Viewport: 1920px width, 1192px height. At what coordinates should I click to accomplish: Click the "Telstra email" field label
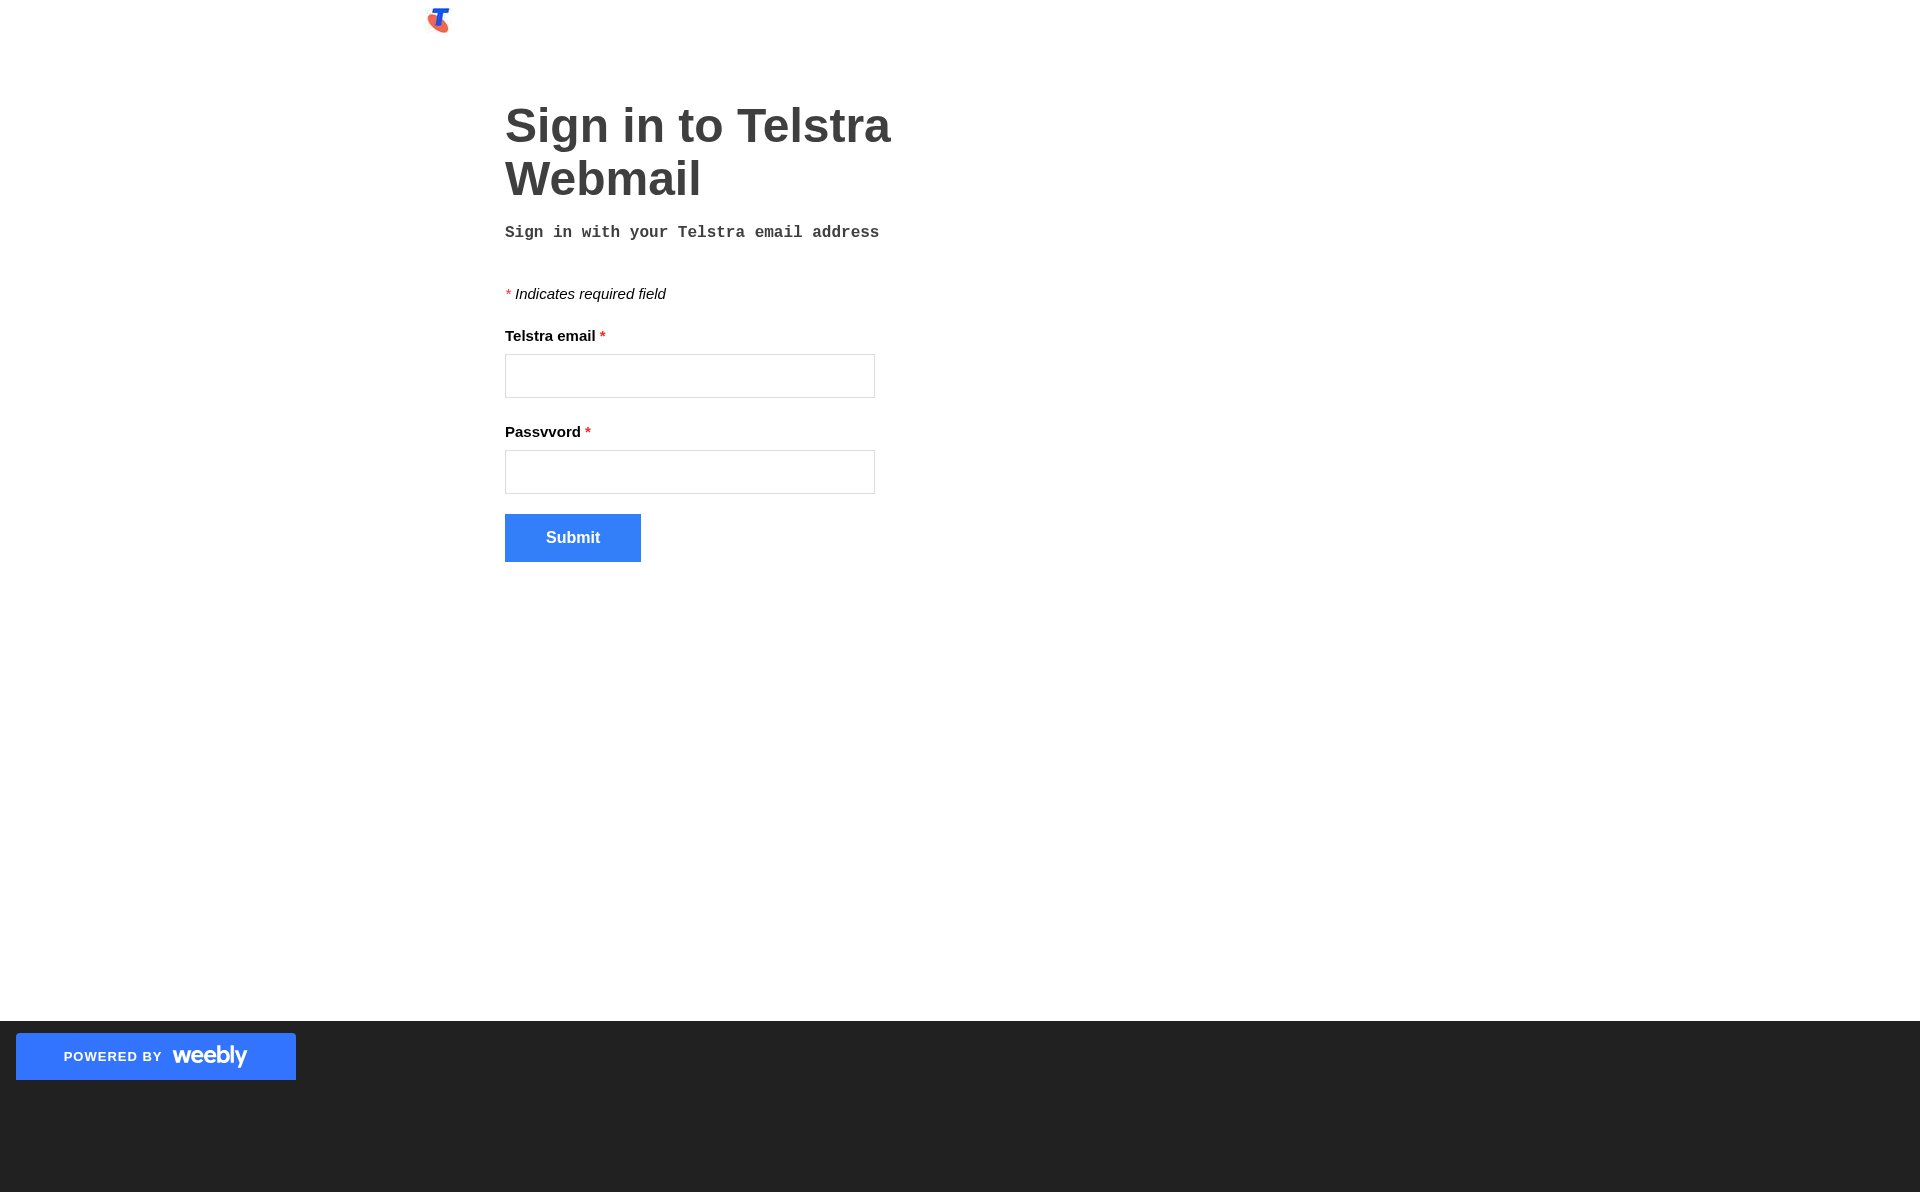pos(549,336)
